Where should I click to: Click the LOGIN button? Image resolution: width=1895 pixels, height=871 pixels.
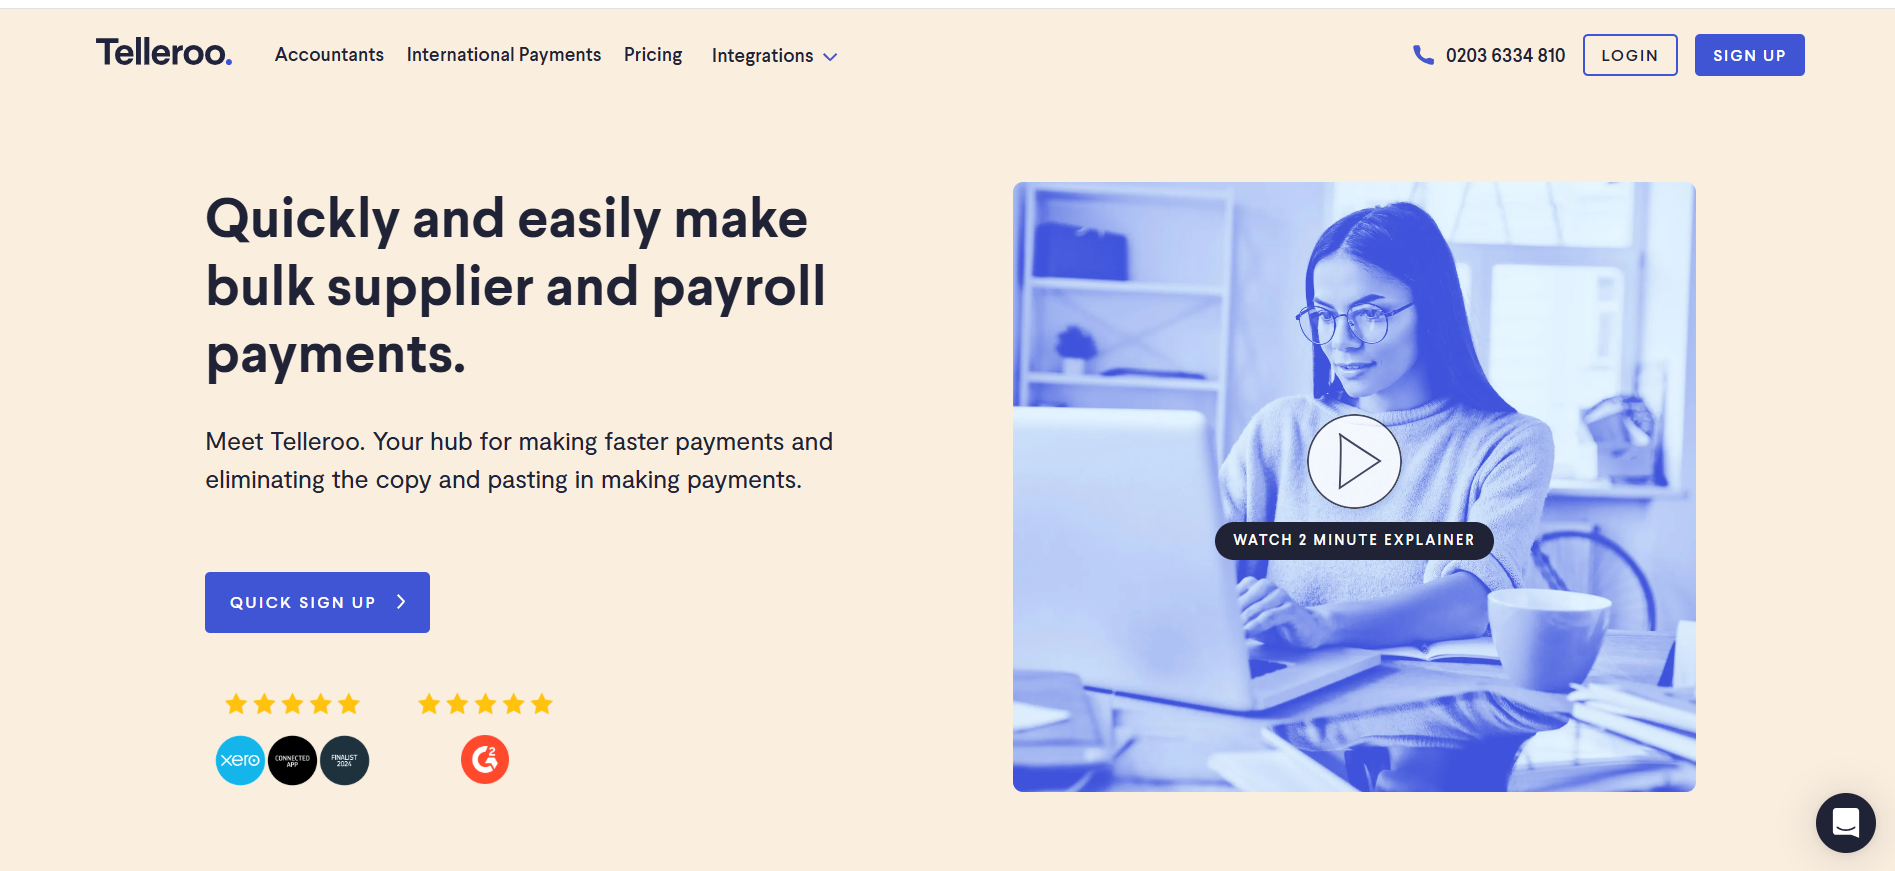pyautogui.click(x=1630, y=55)
